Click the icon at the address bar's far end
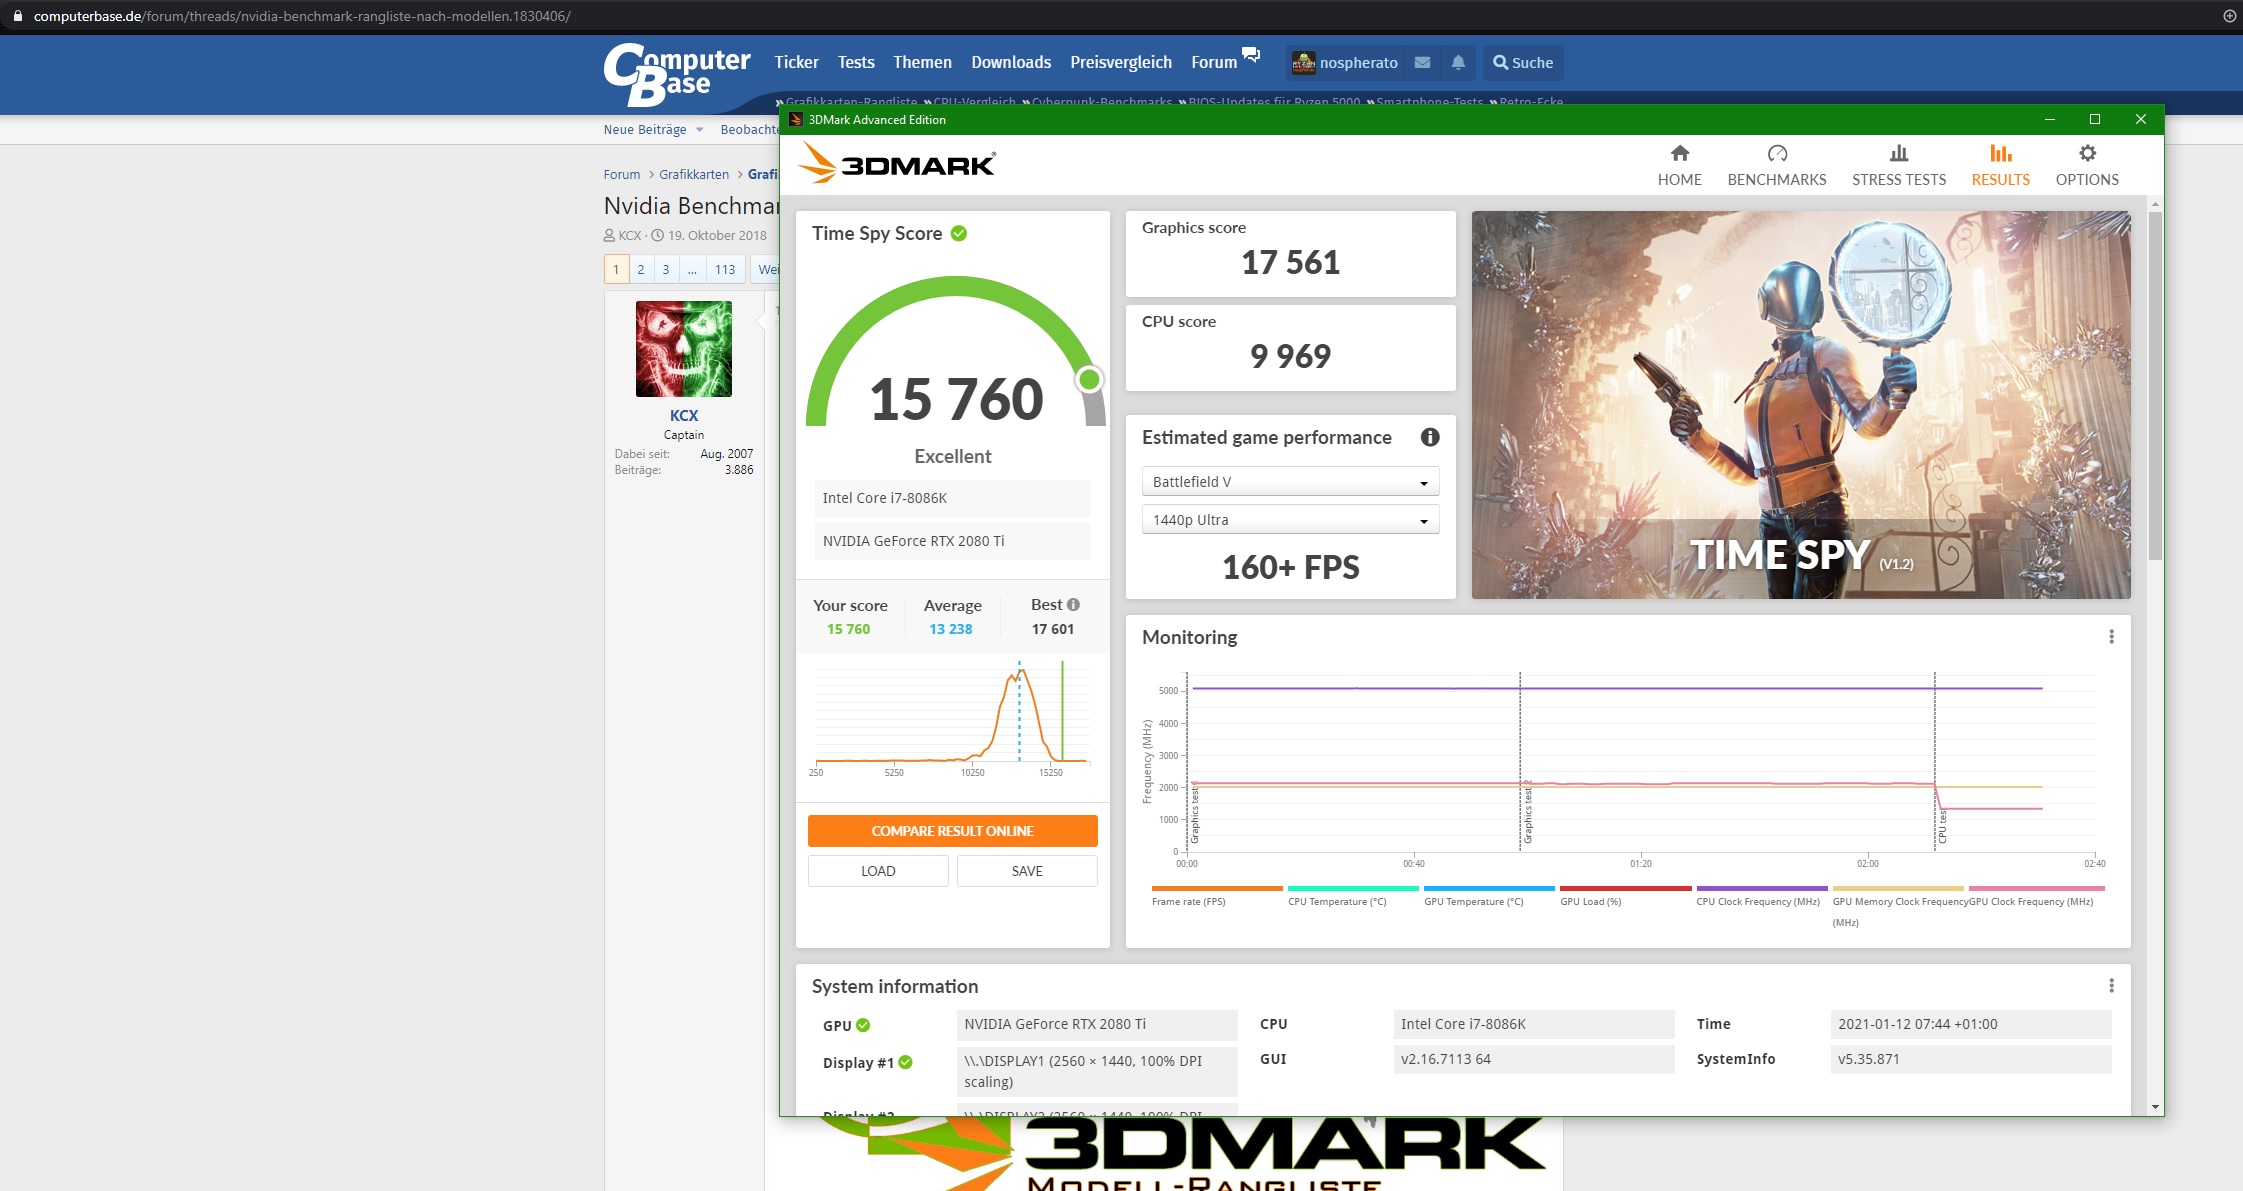The height and width of the screenshot is (1191, 2243). (2229, 16)
